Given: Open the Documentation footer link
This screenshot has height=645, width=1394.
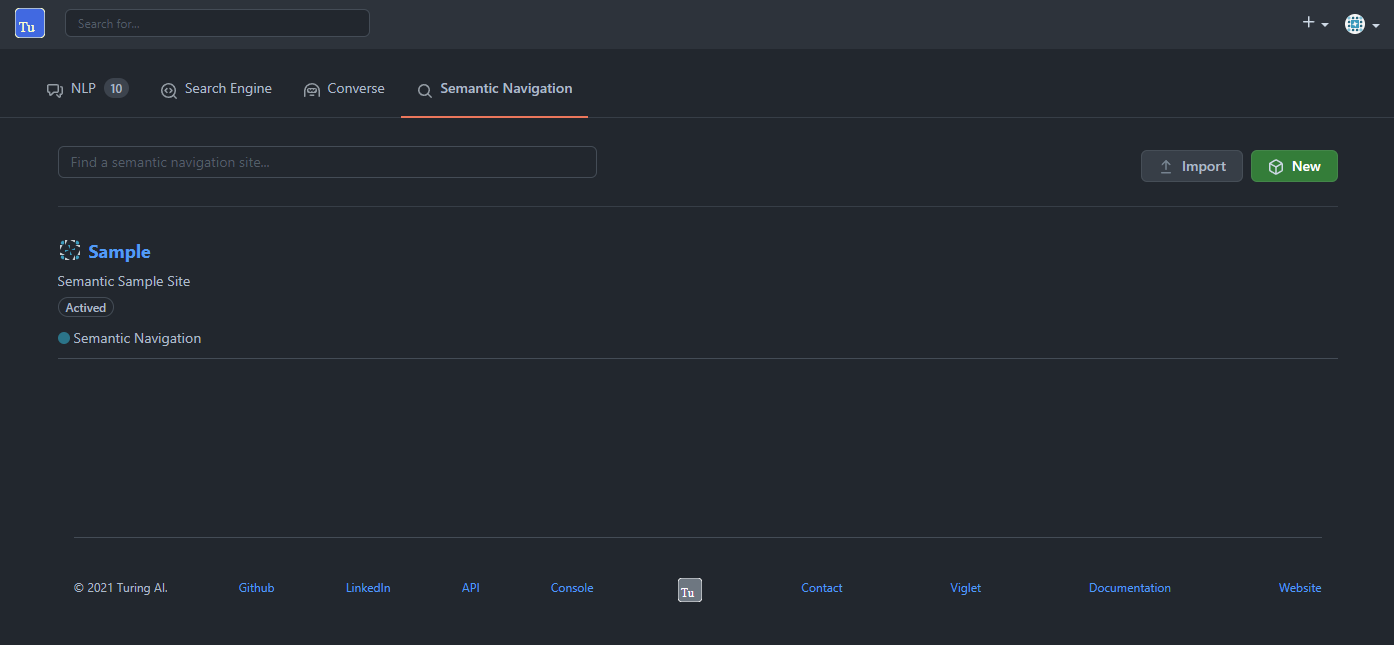Looking at the screenshot, I should click(x=1129, y=587).
